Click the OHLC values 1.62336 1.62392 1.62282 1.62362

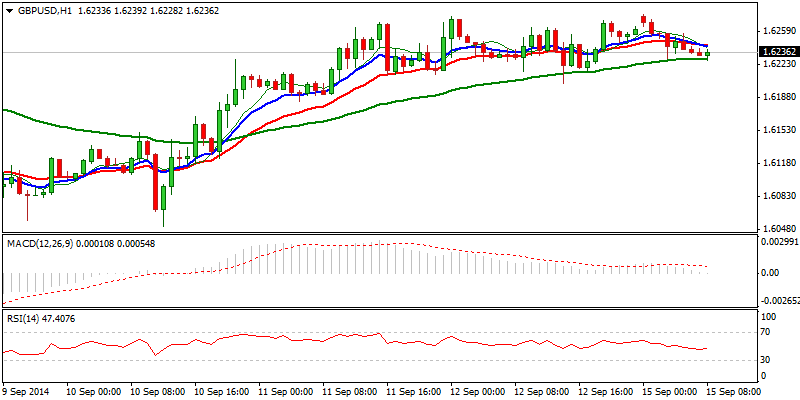[x=148, y=11]
